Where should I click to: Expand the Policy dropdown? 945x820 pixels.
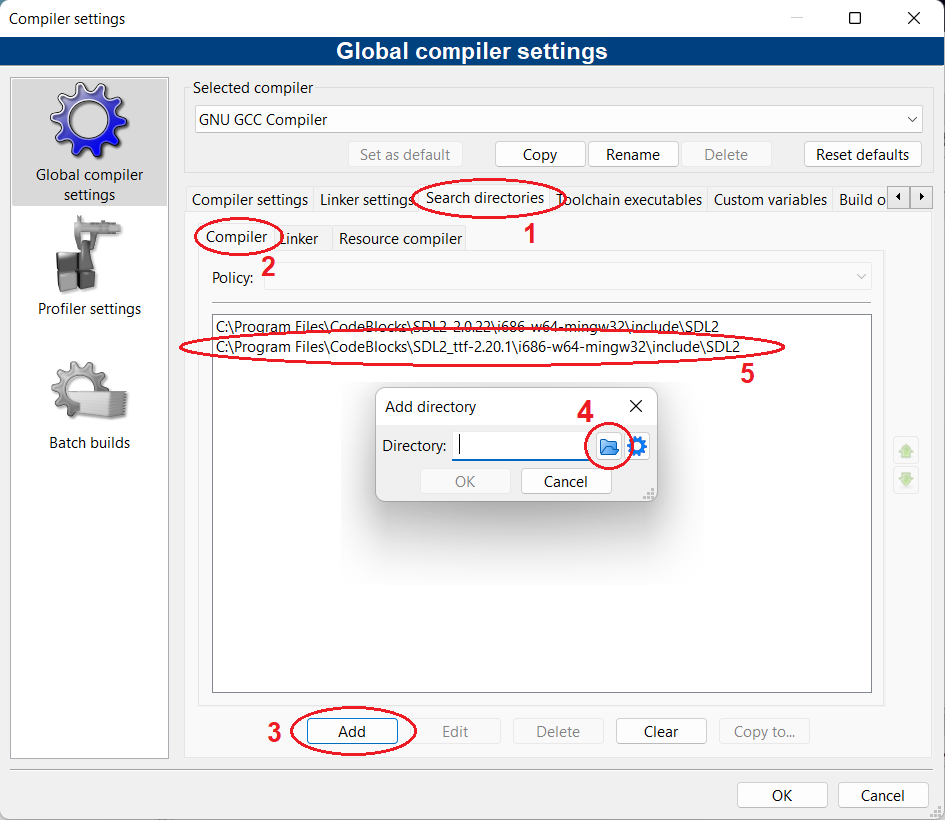[x=568, y=277]
